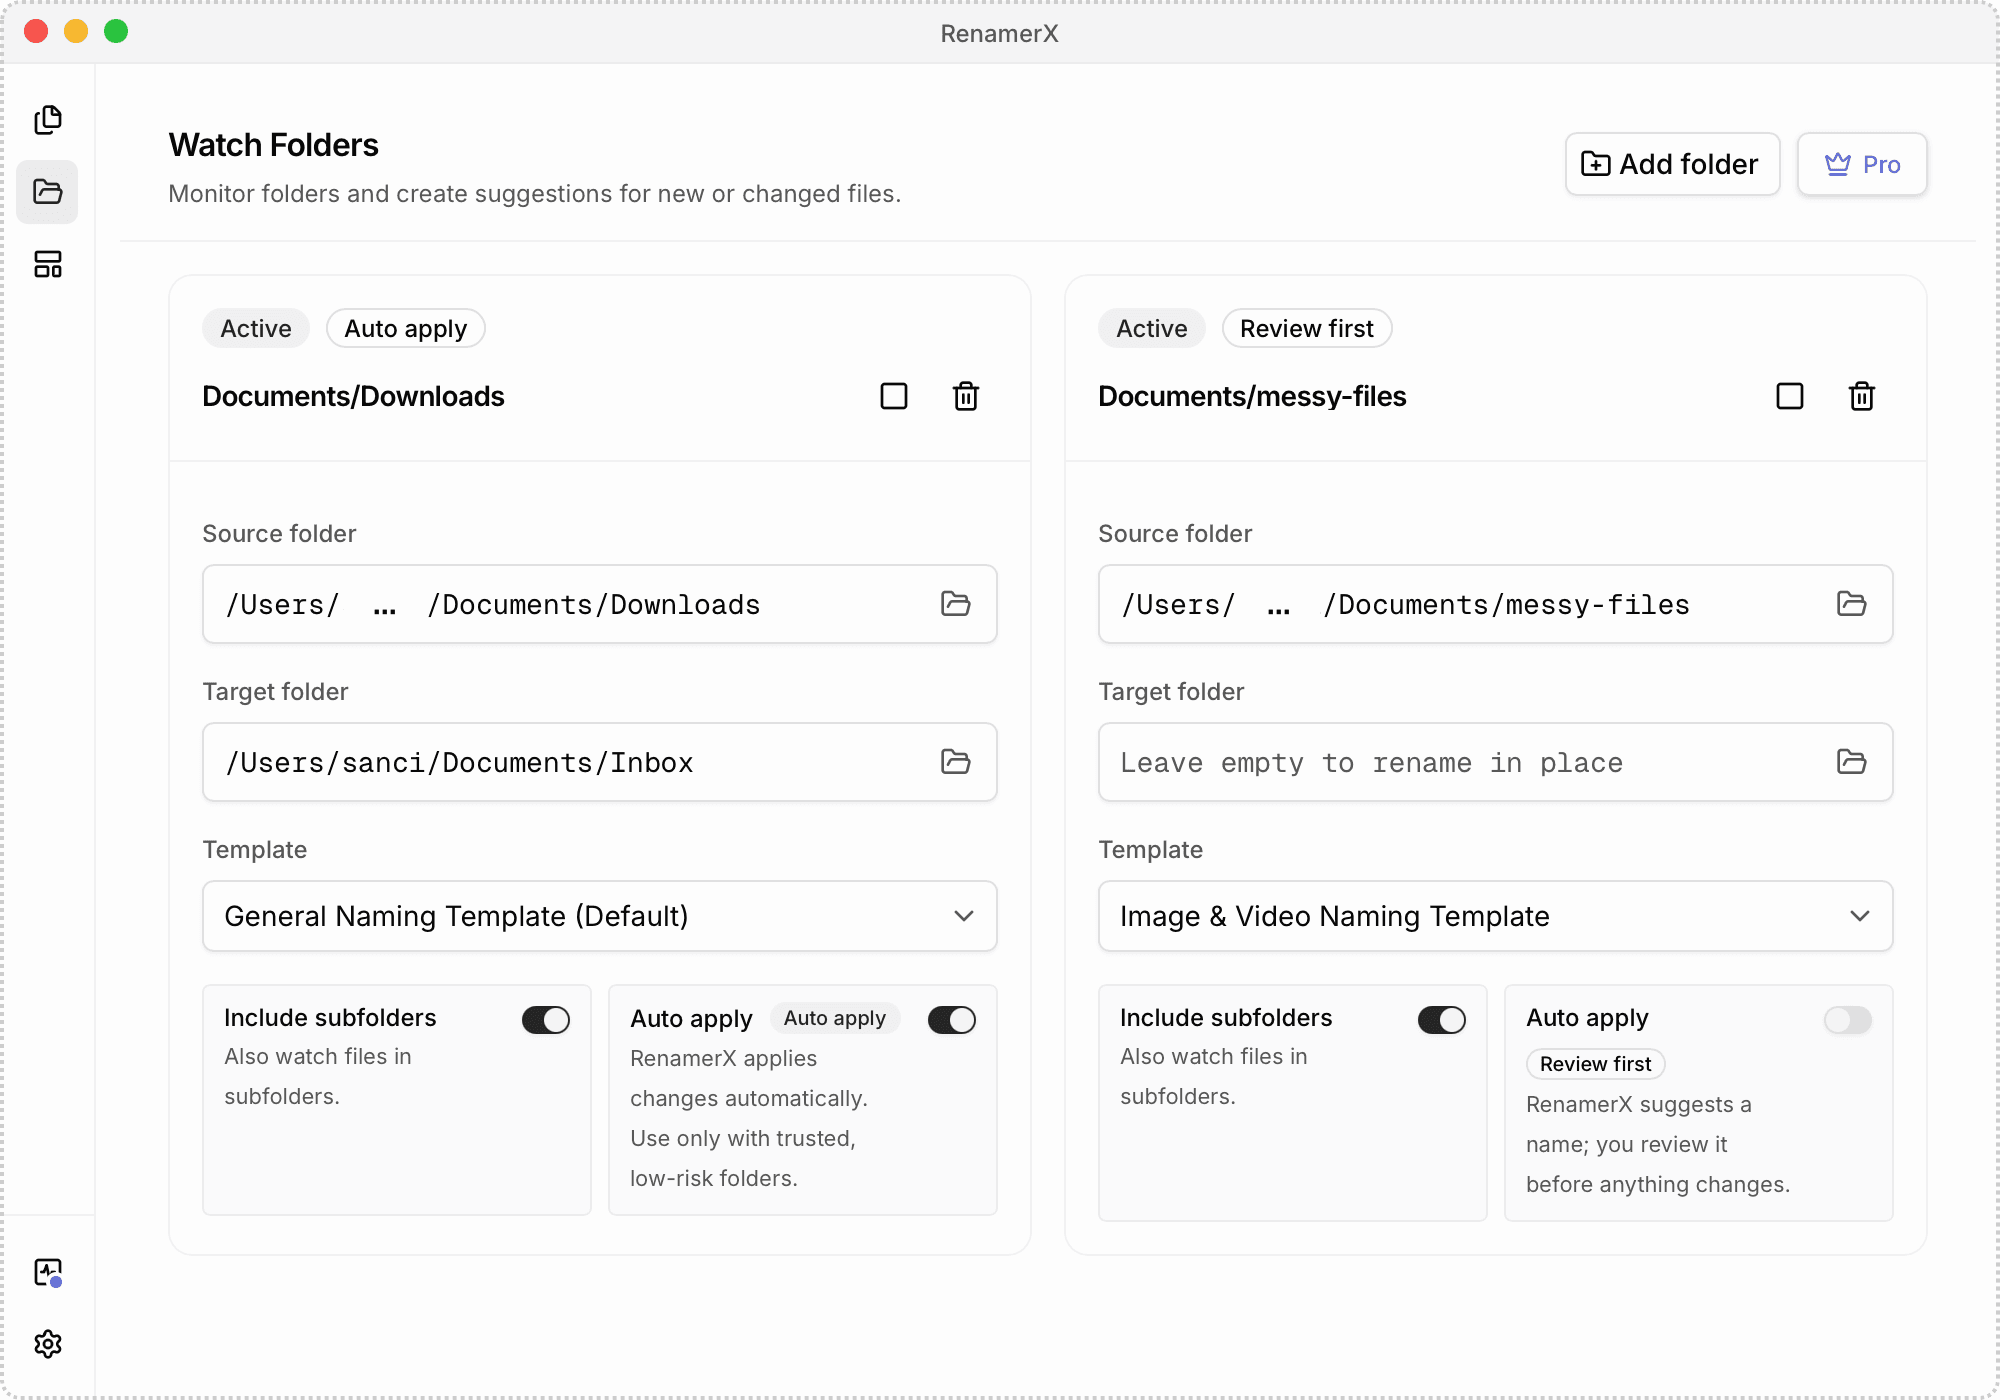Browse source folder for Documents/Downloads
This screenshot has height=1400, width=2000.
[956, 604]
